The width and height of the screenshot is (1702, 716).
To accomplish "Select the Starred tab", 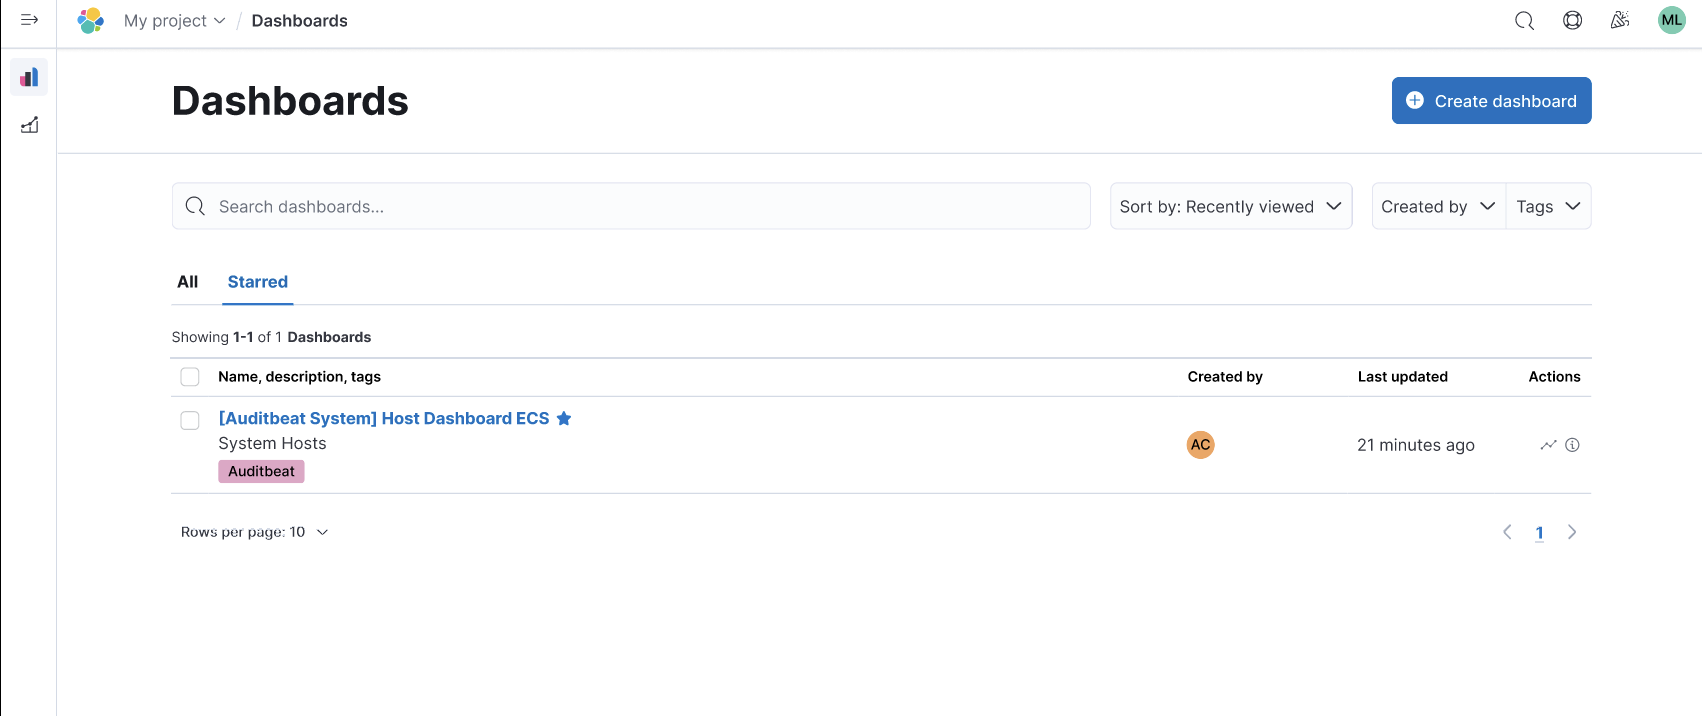I will [x=258, y=282].
